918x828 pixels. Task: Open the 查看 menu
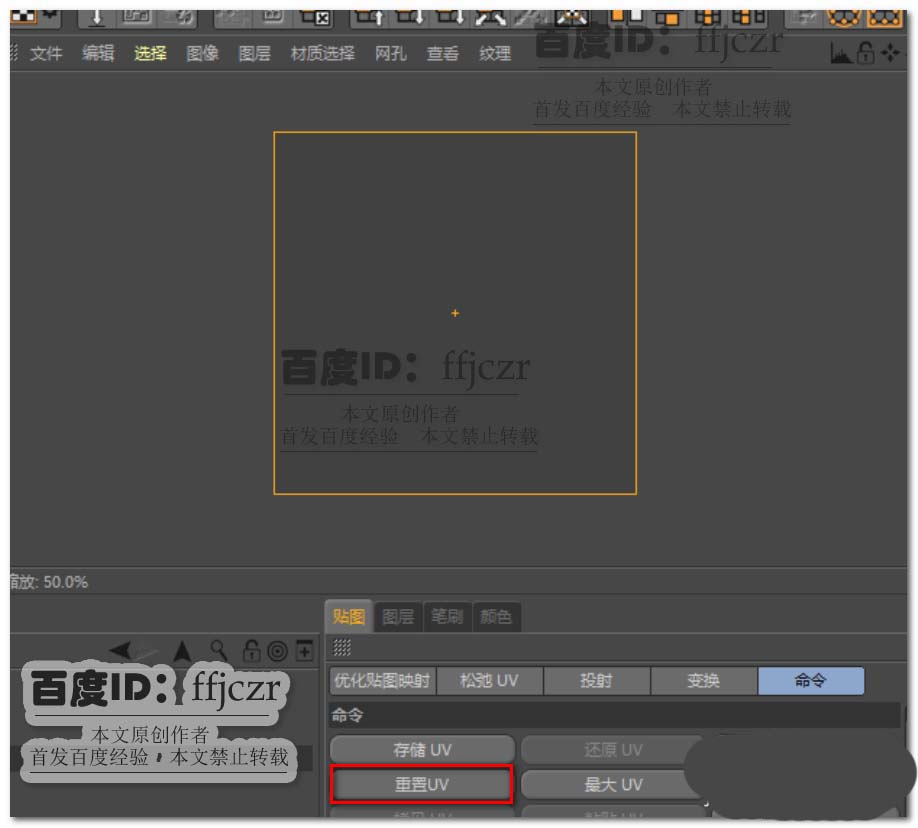pyautogui.click(x=443, y=54)
